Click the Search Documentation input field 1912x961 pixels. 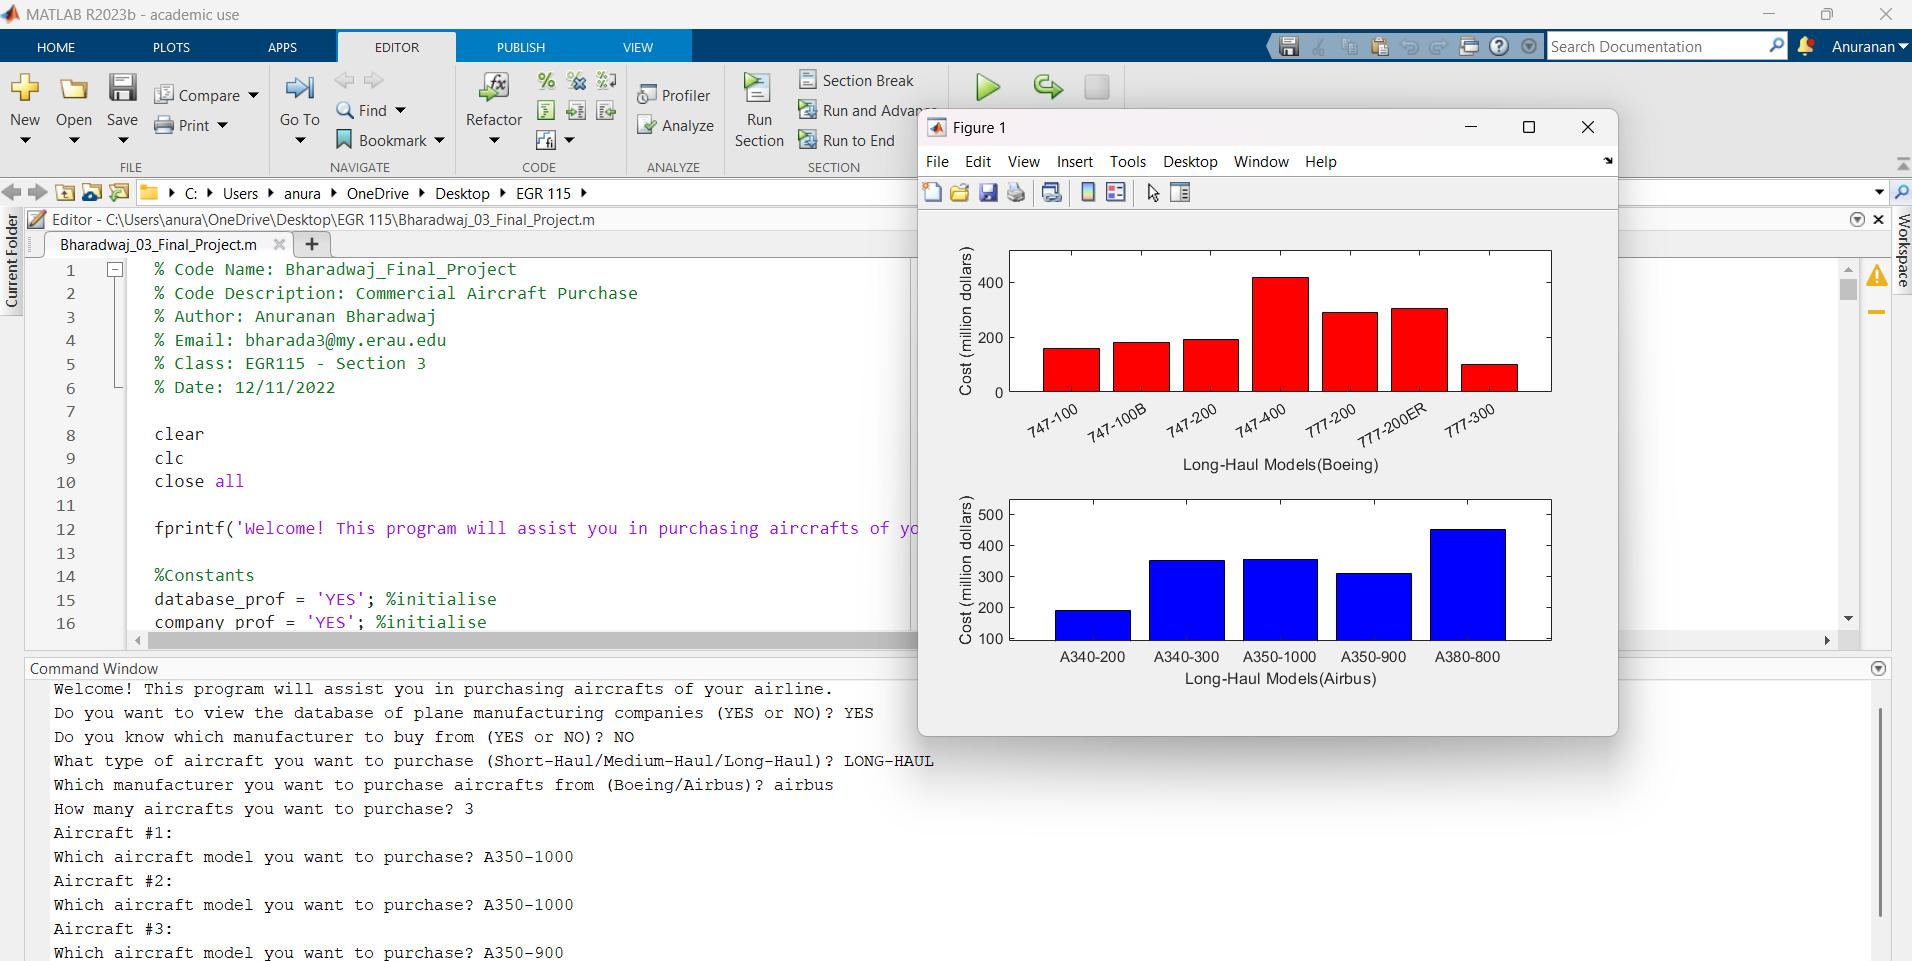tap(1658, 46)
